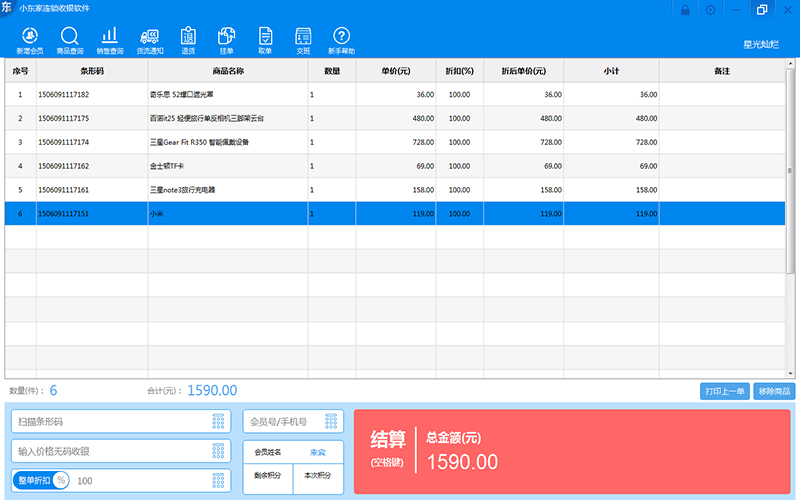
Task: Focus the 扫描条形码 barcode input field
Action: point(110,422)
